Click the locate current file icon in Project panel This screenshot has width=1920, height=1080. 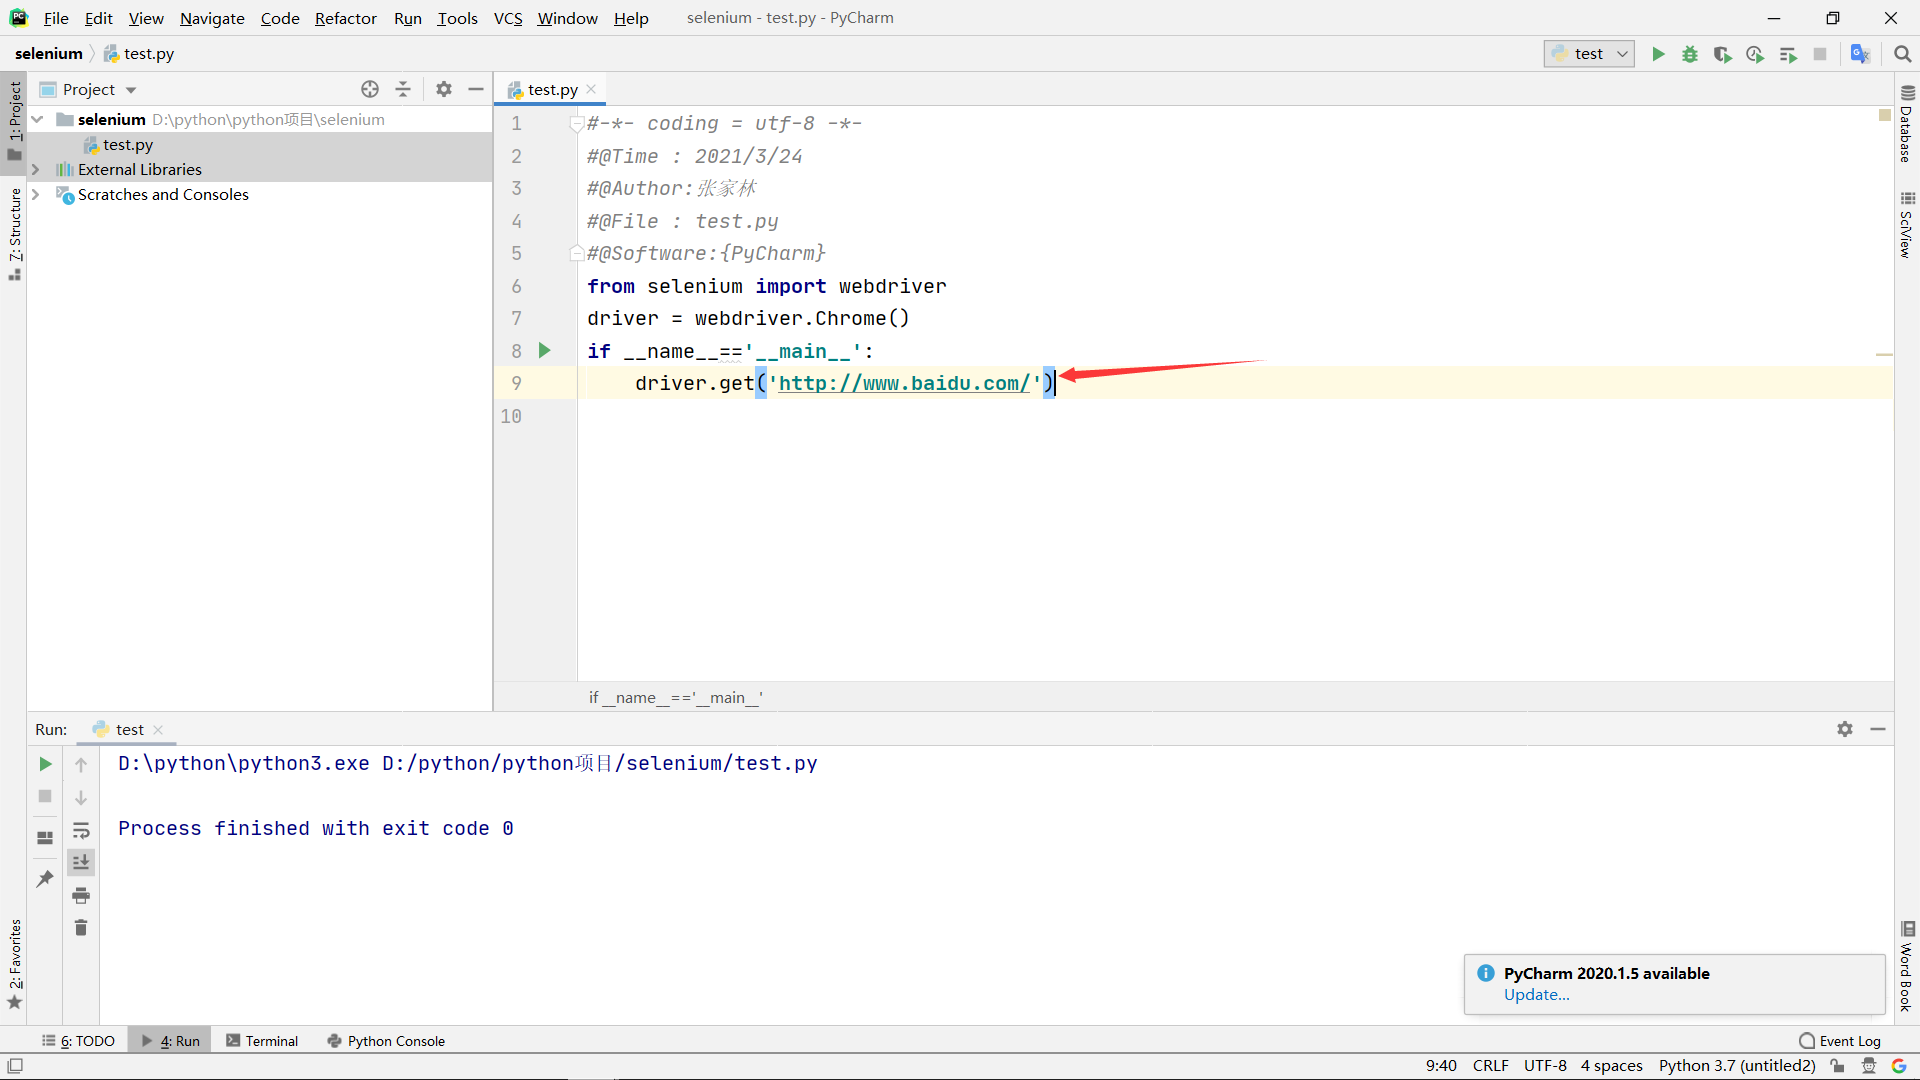(370, 89)
